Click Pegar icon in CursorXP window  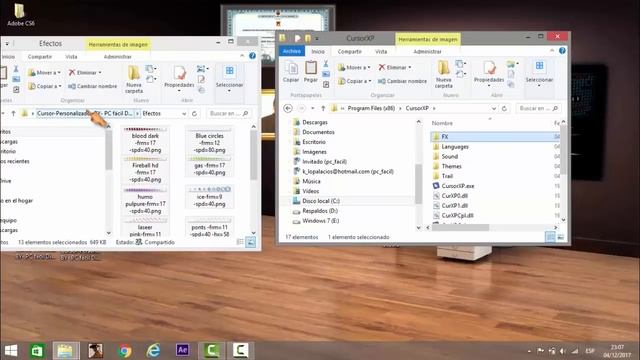point(311,71)
